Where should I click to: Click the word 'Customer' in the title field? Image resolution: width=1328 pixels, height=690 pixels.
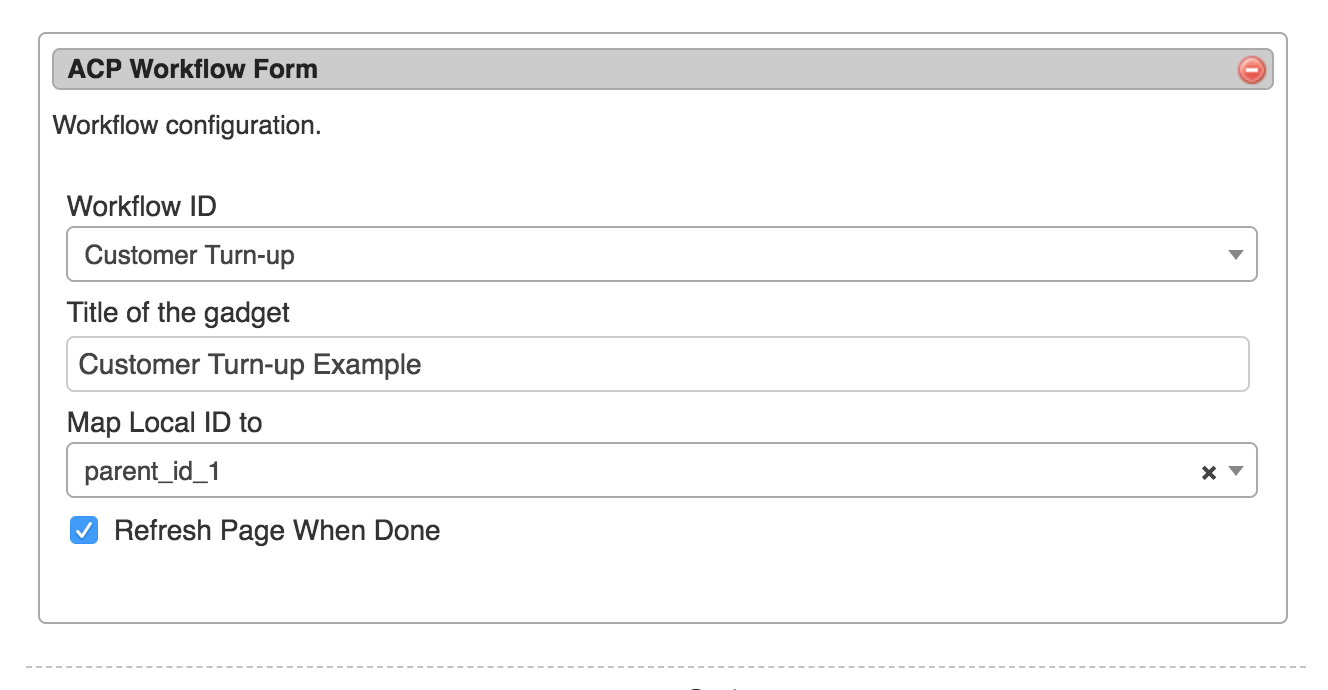[x=139, y=364]
